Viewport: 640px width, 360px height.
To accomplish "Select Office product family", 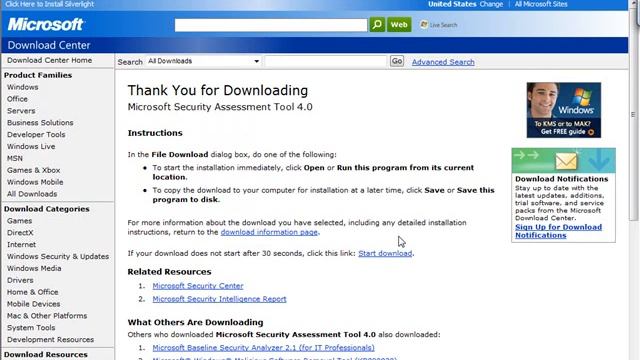I will [17, 99].
